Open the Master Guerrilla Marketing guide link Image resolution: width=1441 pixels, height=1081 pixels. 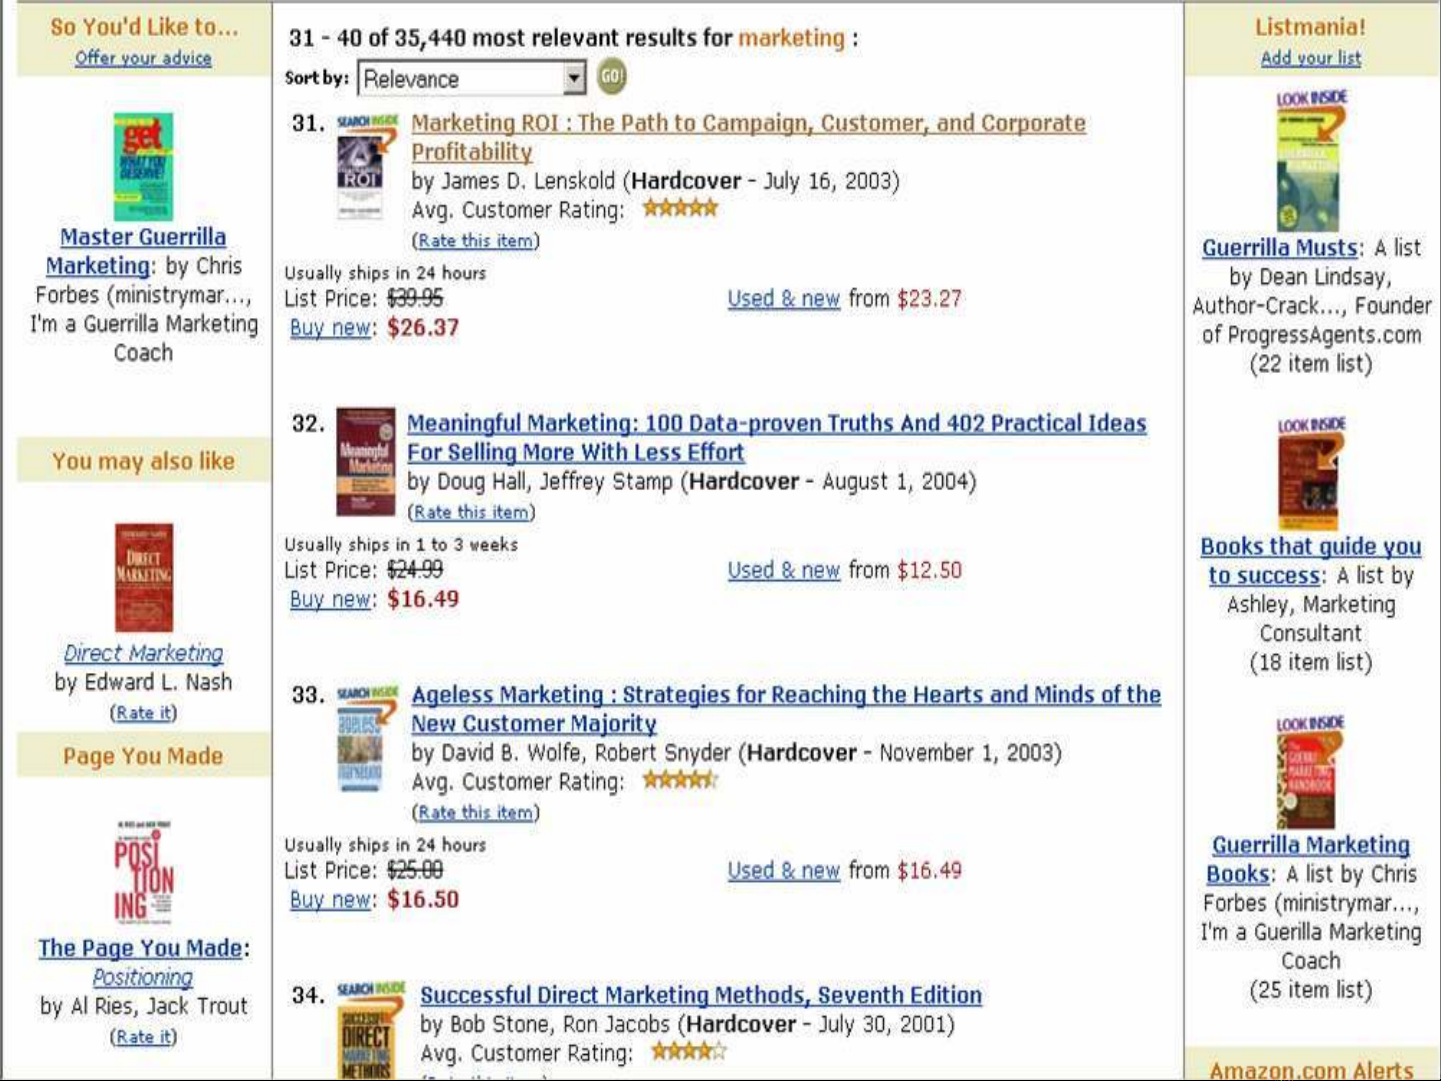pyautogui.click(x=142, y=238)
